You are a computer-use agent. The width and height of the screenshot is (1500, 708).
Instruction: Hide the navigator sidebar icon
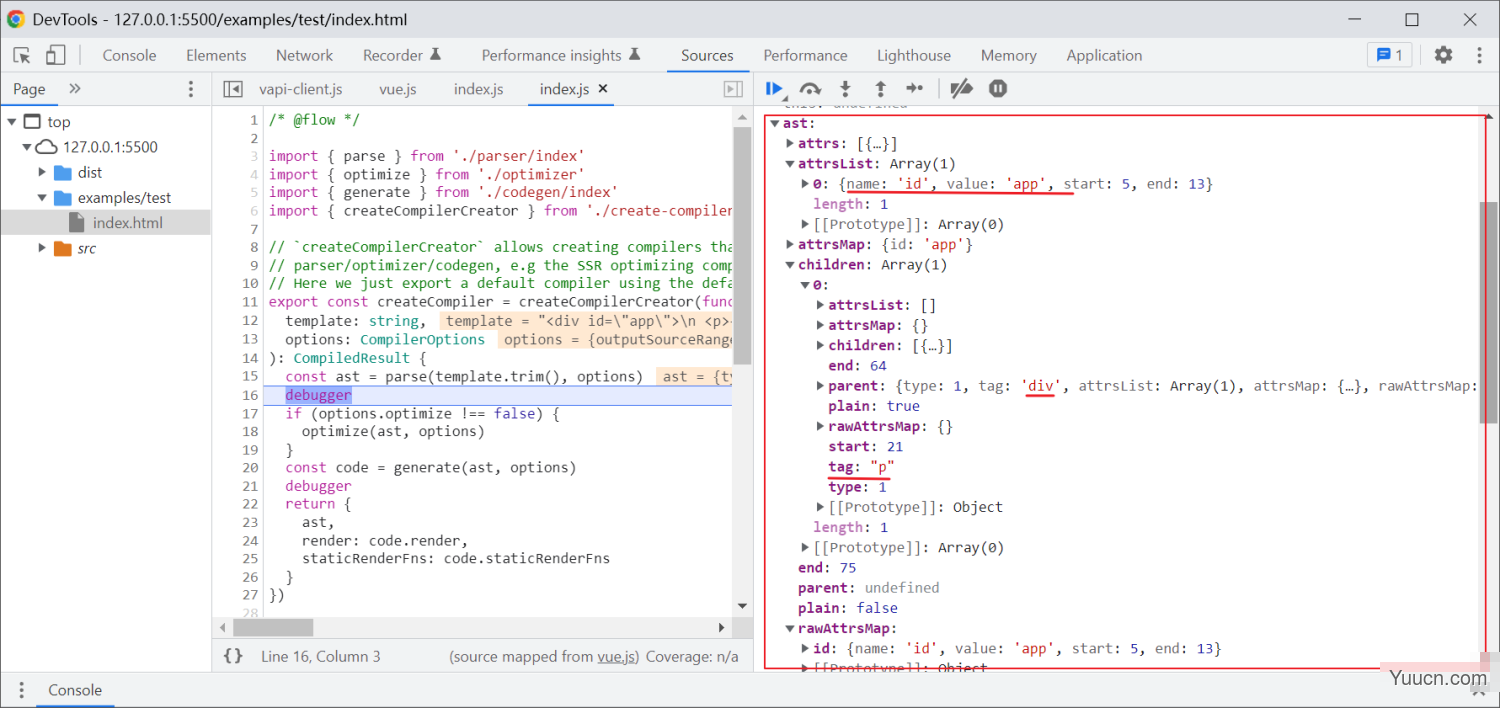232,89
